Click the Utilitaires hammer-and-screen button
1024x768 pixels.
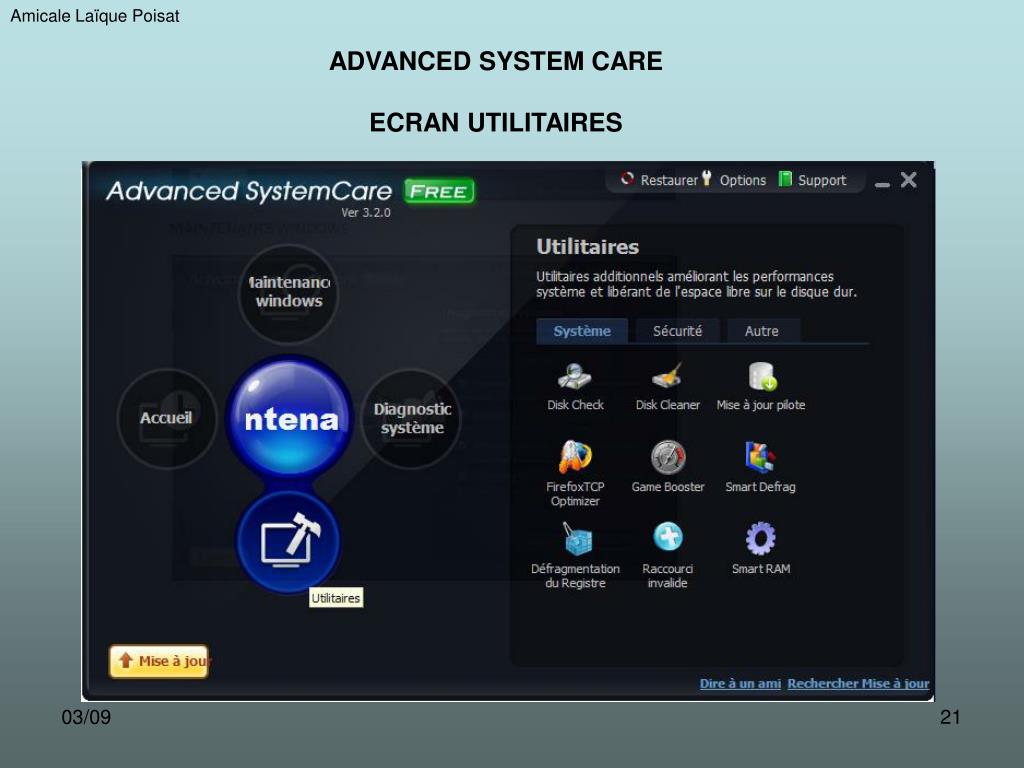click(x=288, y=542)
